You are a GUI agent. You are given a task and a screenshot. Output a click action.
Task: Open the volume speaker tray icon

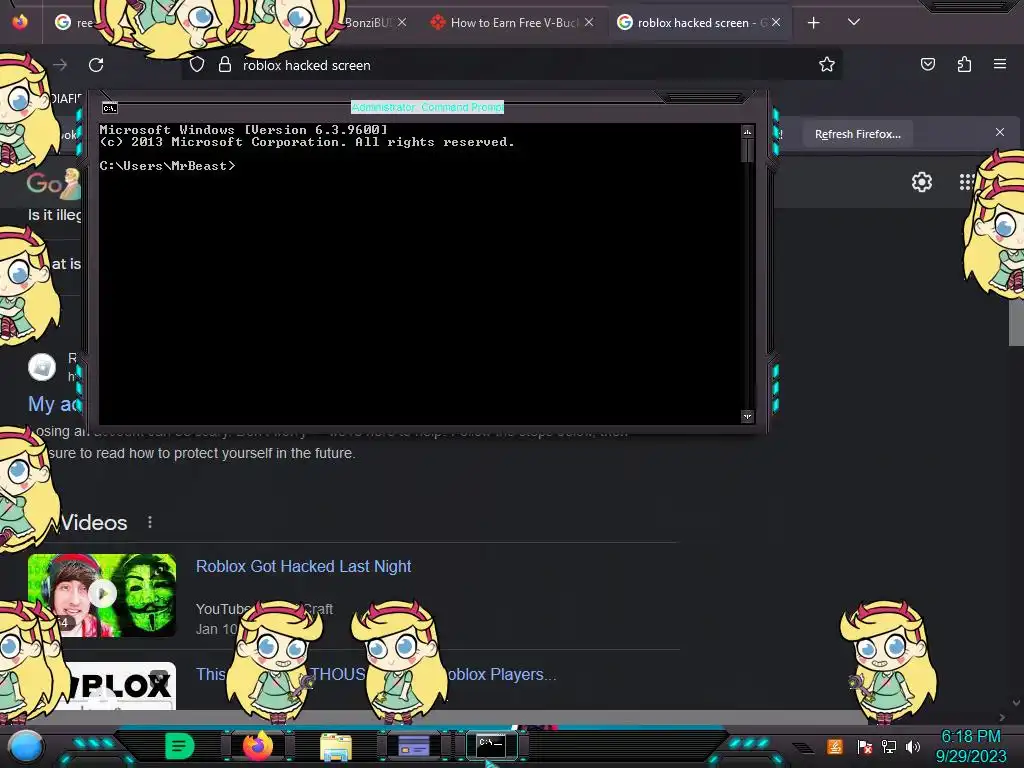point(913,746)
